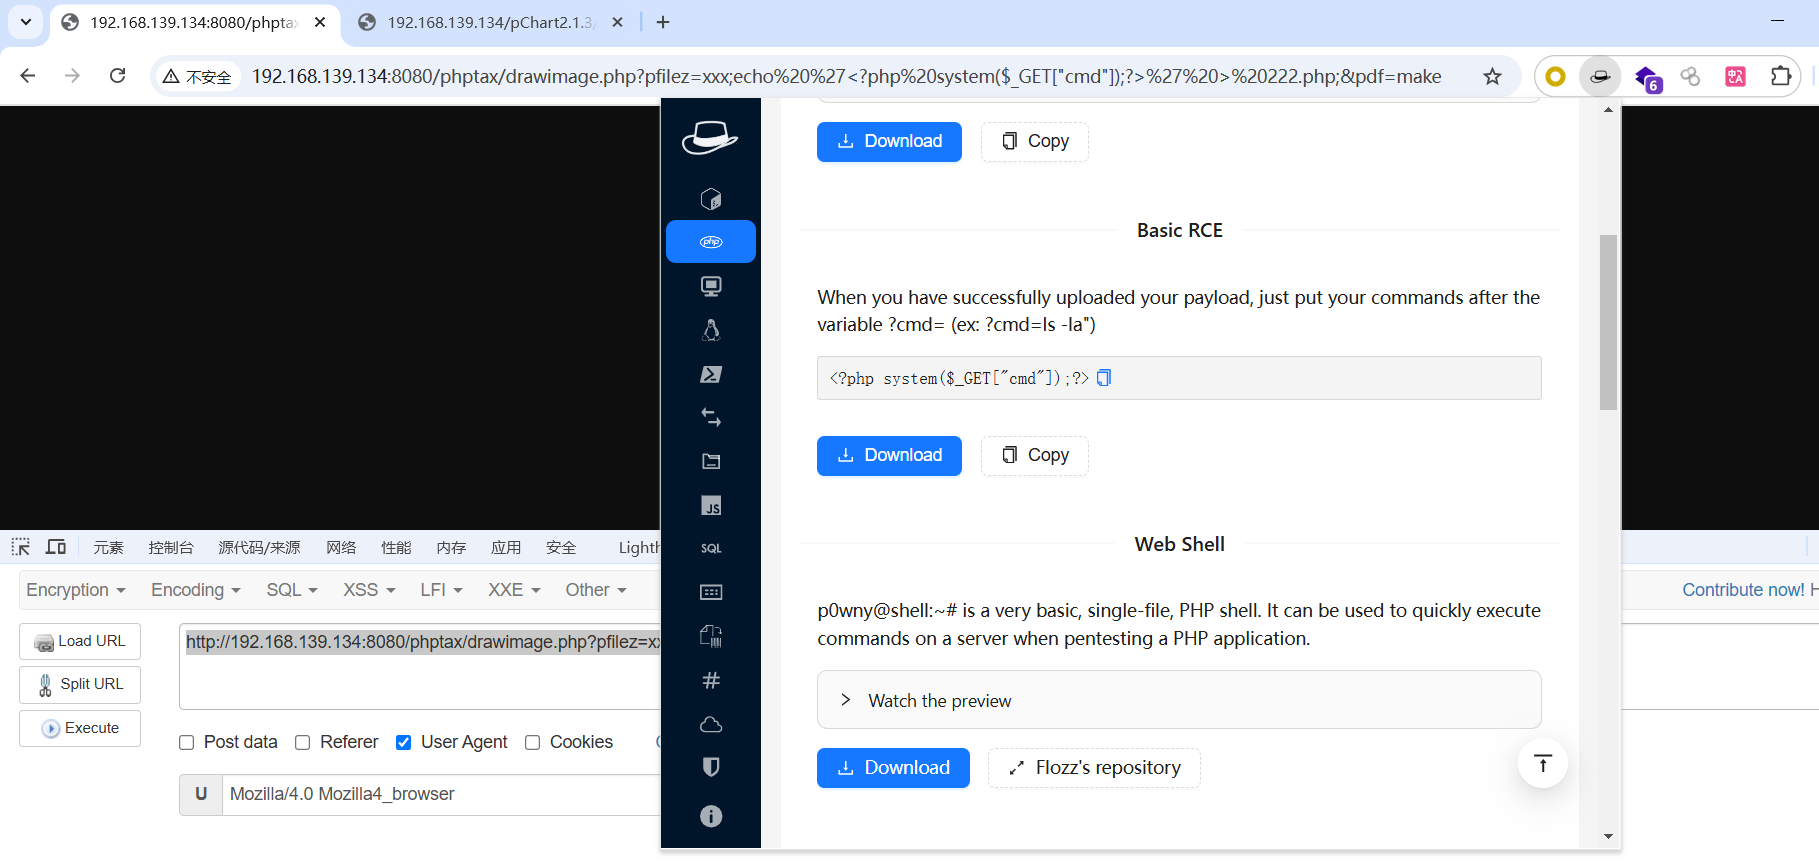Open the yellow ring extension icon
This screenshot has height=867, width=1819.
[x=1555, y=76]
